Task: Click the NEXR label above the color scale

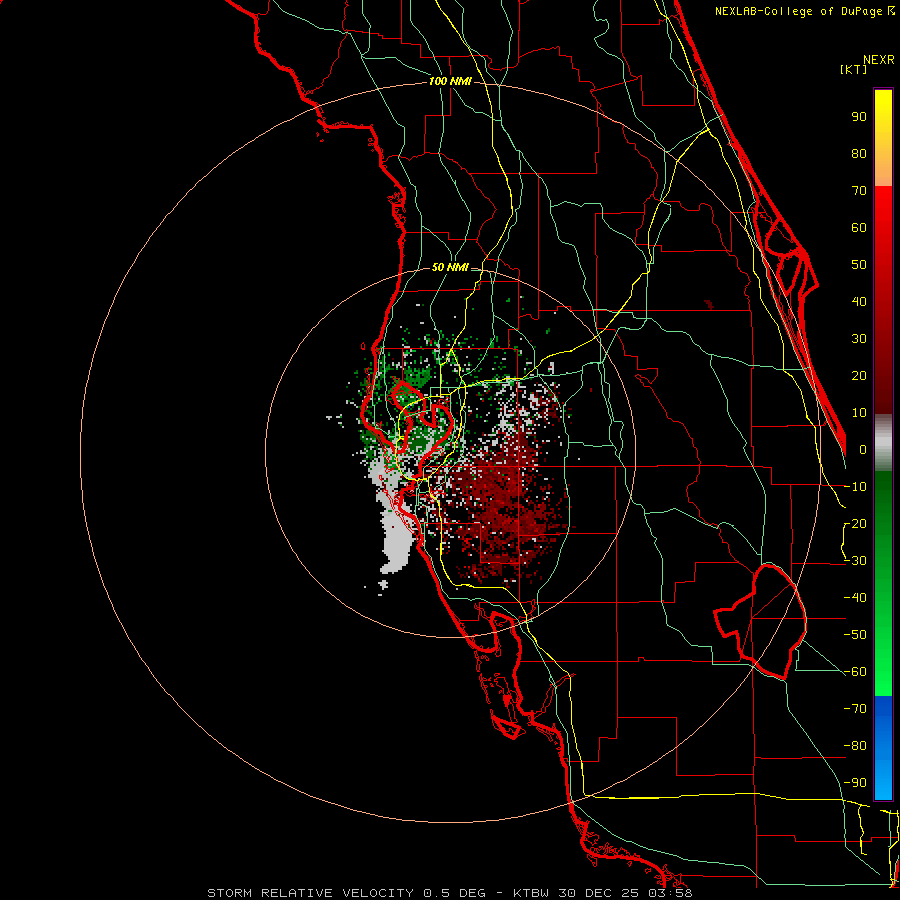Action: (879, 60)
